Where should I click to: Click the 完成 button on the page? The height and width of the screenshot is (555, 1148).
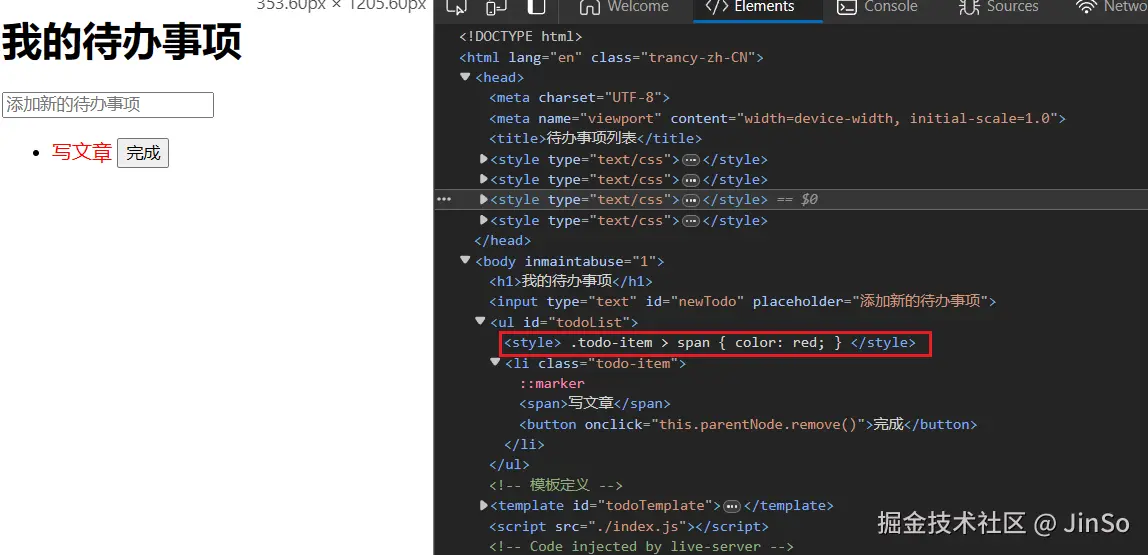coord(143,153)
